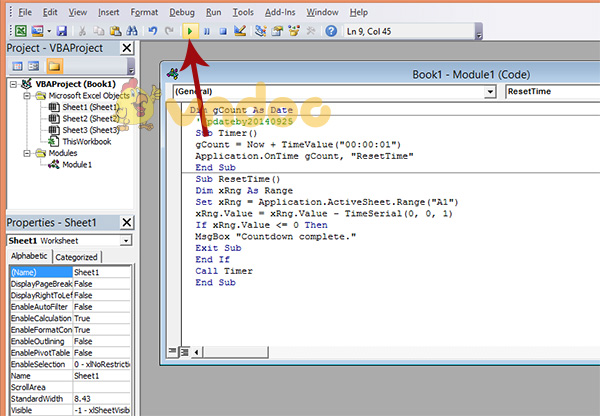The image size is (600, 416).
Task: Click the EnableCalculation True value
Action: pyautogui.click(x=101, y=318)
